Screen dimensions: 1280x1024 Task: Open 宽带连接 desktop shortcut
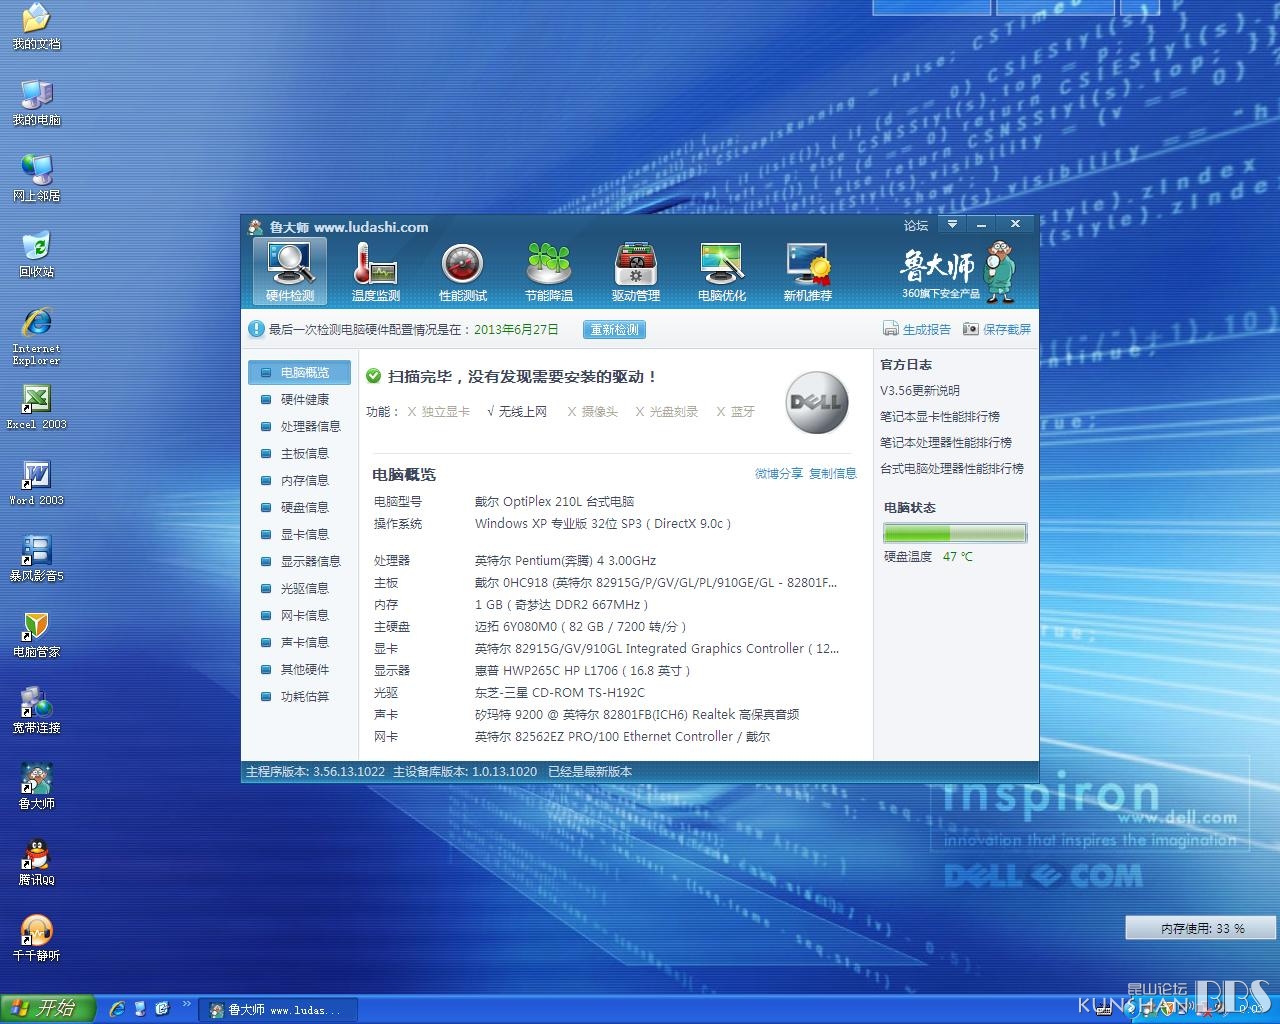point(36,711)
